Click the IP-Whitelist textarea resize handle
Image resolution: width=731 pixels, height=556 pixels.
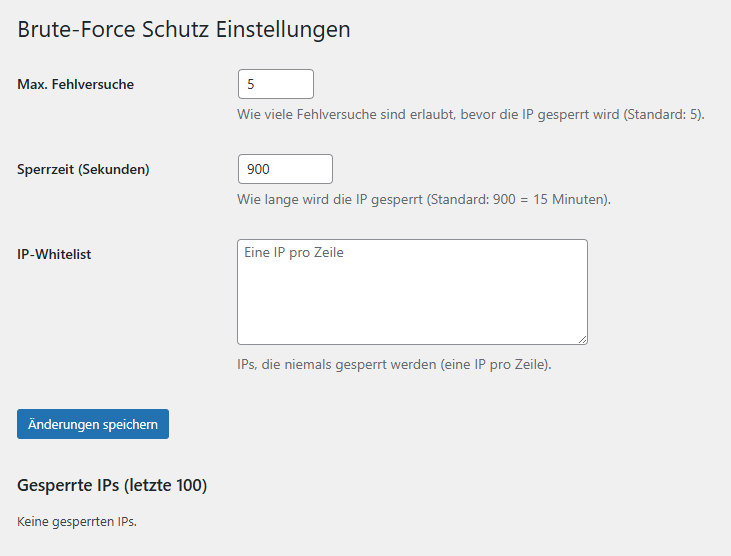tap(583, 340)
